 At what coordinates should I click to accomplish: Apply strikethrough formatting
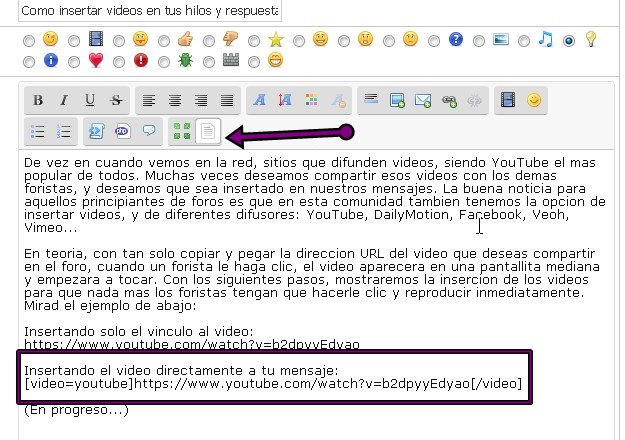116,100
